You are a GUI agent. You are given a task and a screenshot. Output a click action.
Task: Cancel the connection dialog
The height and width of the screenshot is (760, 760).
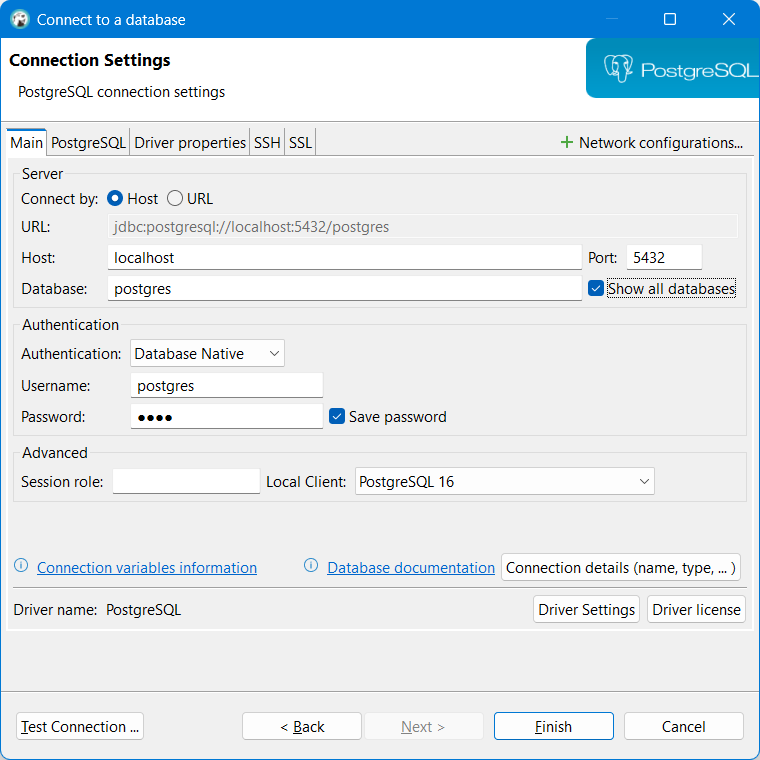683,726
